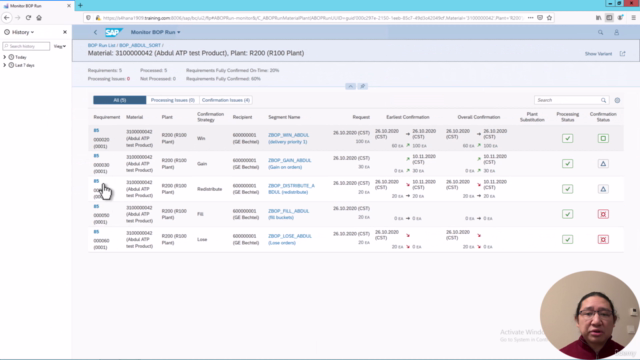Open requirement link in the 000030 row
Screen dimensions: 640x360
point(96,156)
